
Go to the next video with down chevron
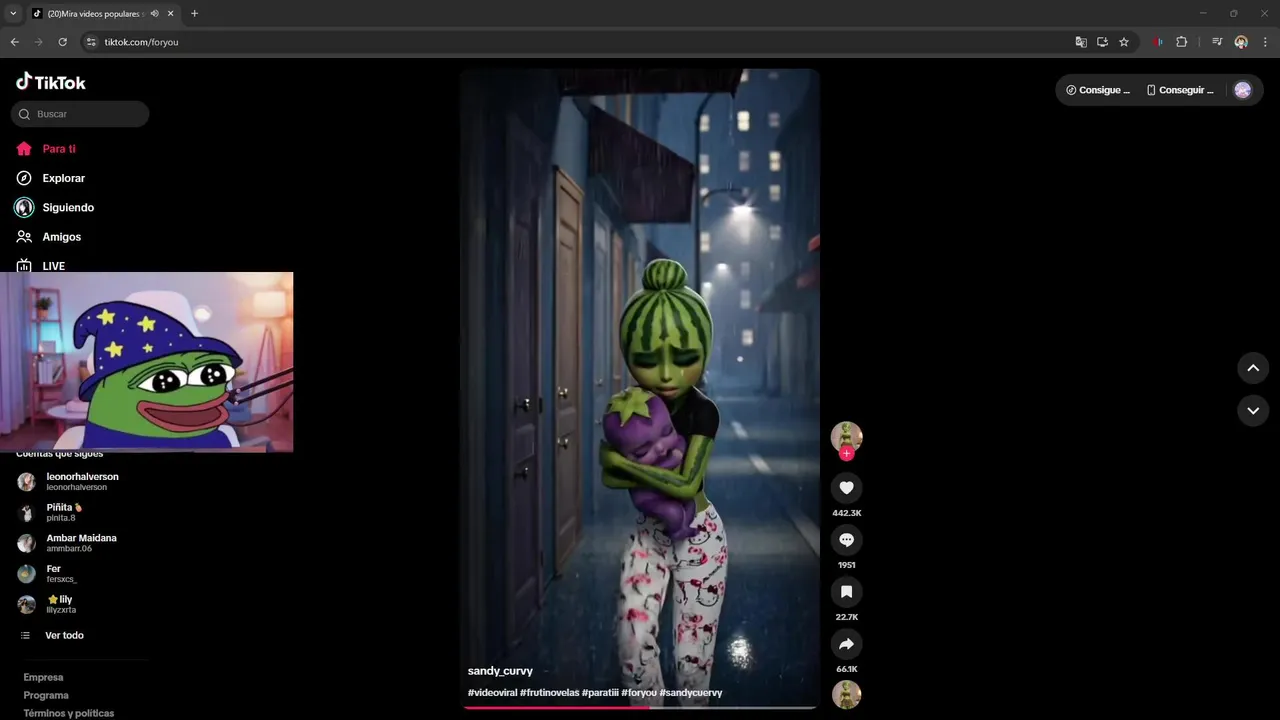click(1253, 410)
